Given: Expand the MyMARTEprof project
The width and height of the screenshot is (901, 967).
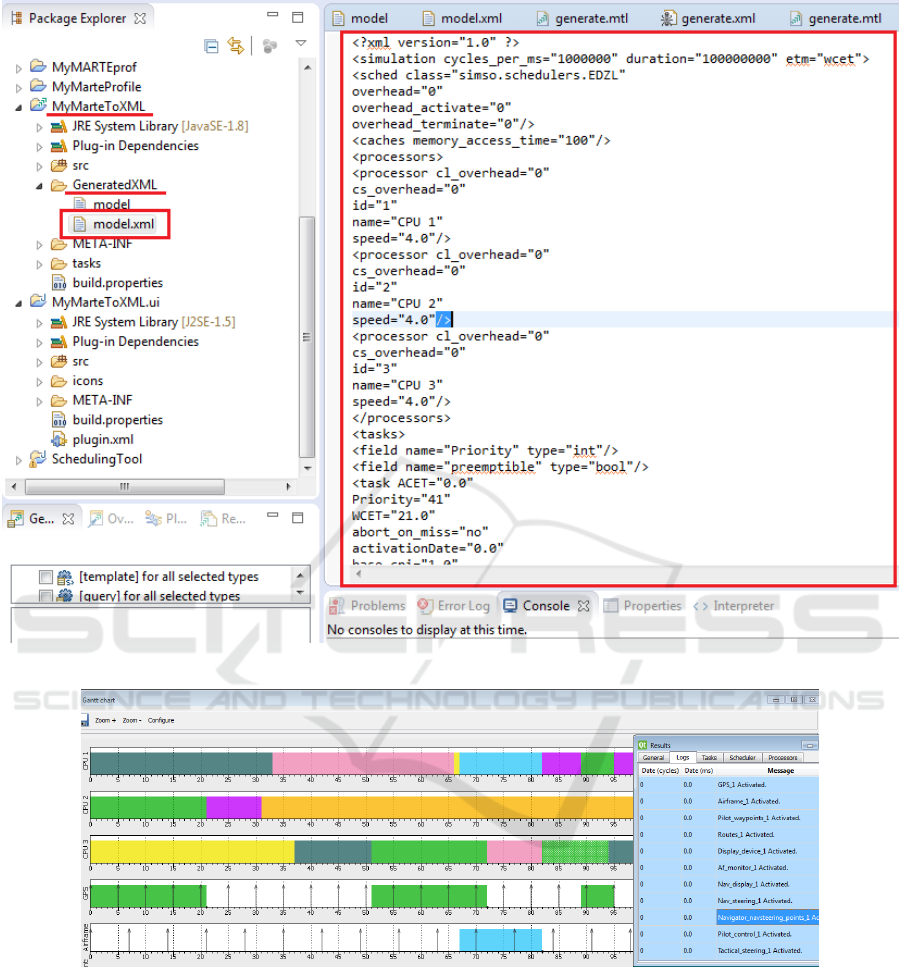Looking at the screenshot, I should [x=20, y=68].
